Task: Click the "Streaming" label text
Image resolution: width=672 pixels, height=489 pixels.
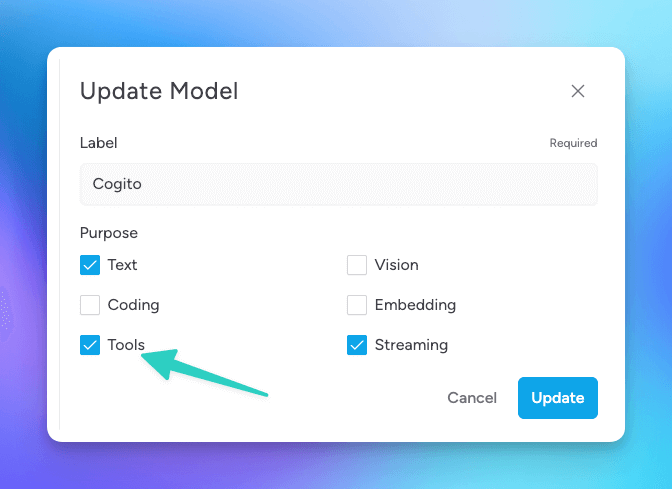Action: pos(411,345)
